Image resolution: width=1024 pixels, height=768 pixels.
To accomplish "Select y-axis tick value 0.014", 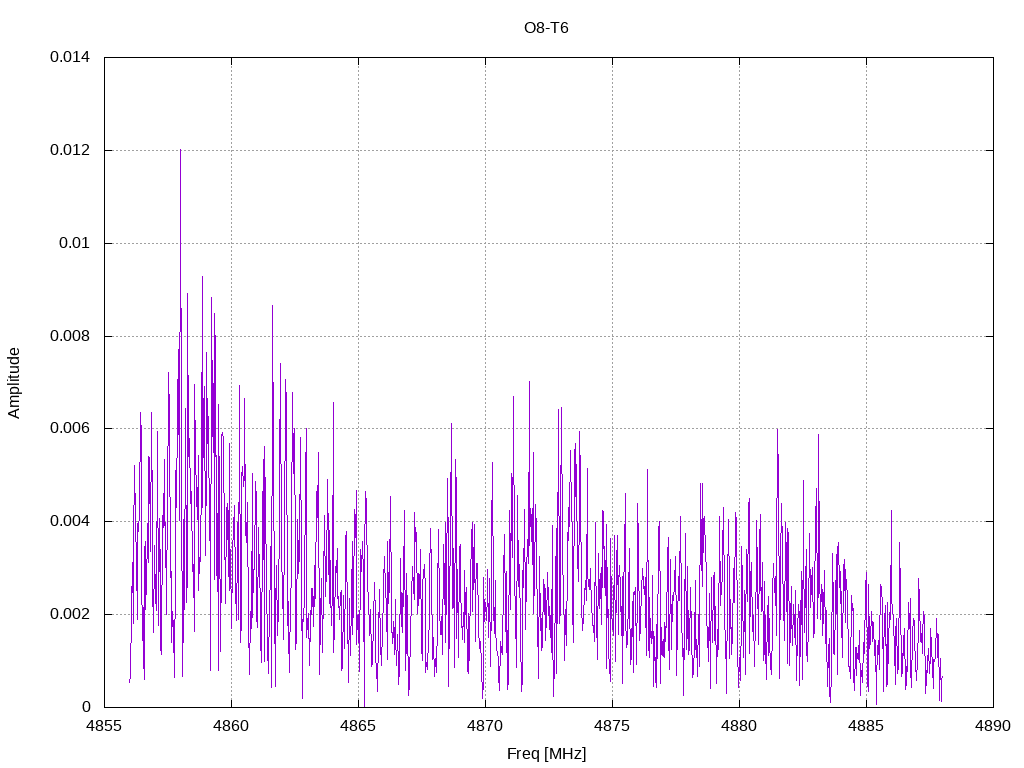I will coord(70,57).
